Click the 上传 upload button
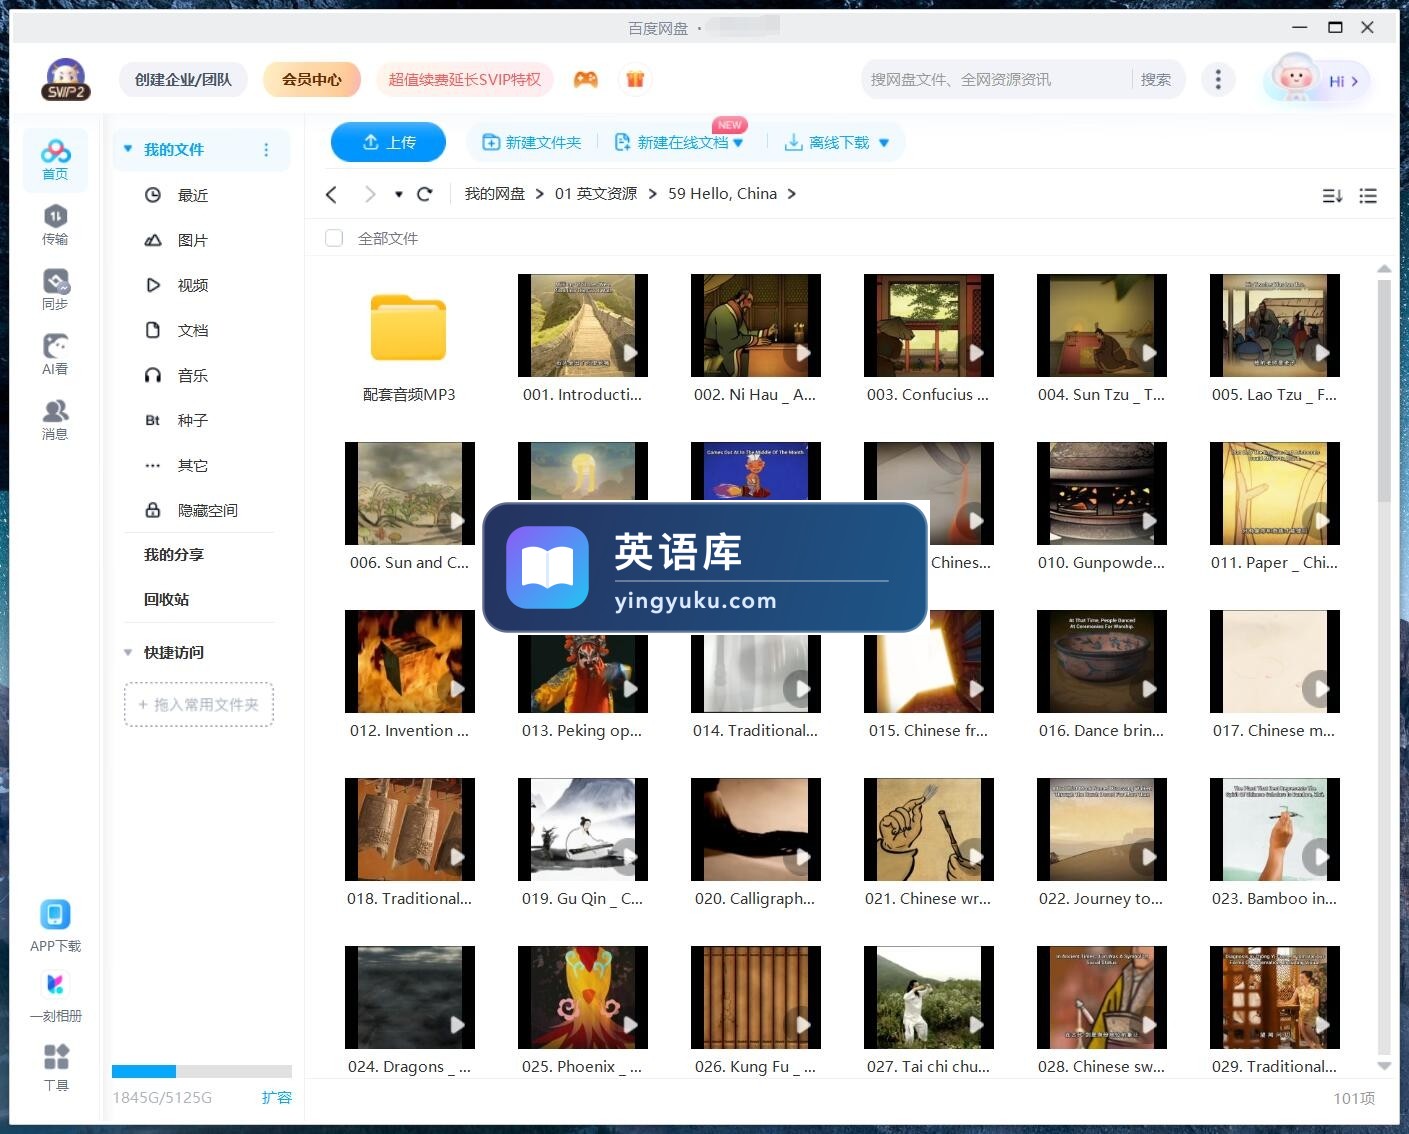Image resolution: width=1409 pixels, height=1134 pixels. [389, 142]
